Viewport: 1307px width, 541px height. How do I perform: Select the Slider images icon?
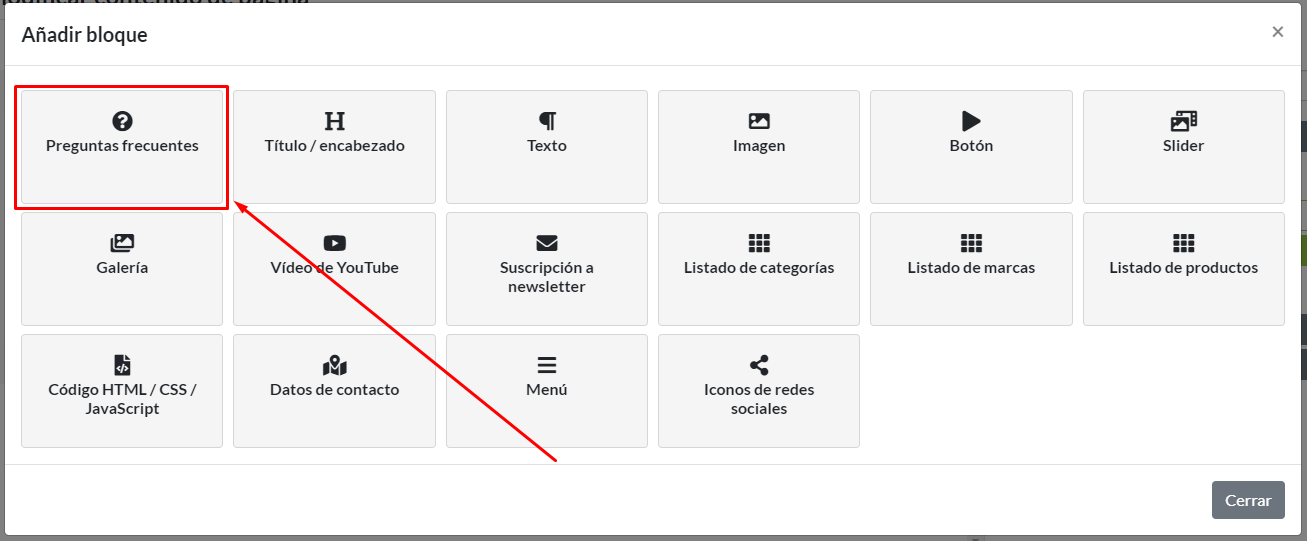pyautogui.click(x=1184, y=121)
